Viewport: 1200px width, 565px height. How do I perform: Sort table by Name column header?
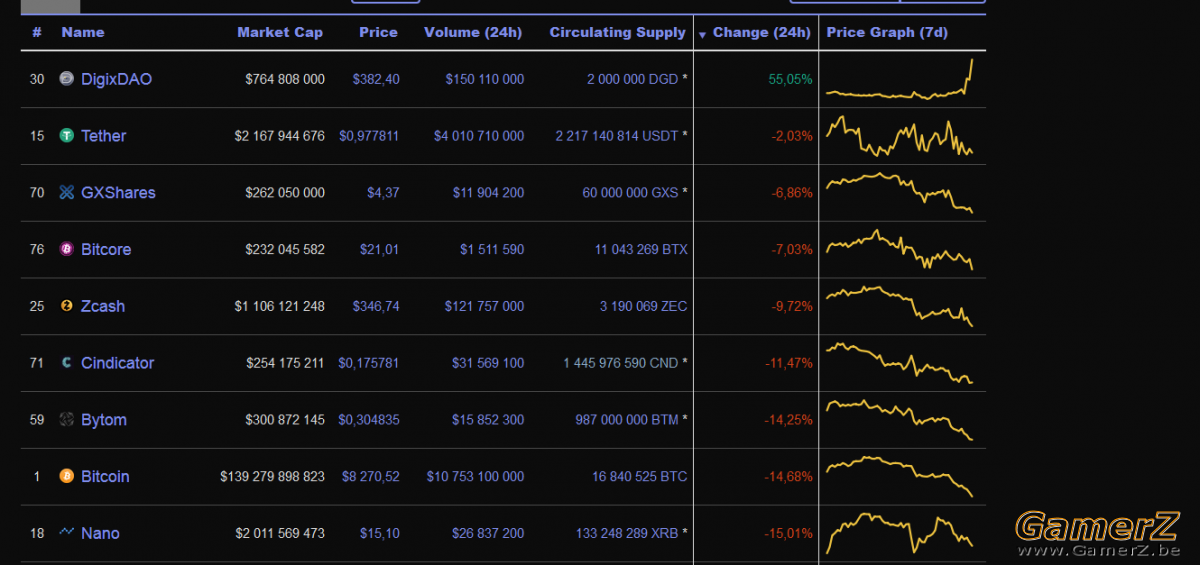83,32
